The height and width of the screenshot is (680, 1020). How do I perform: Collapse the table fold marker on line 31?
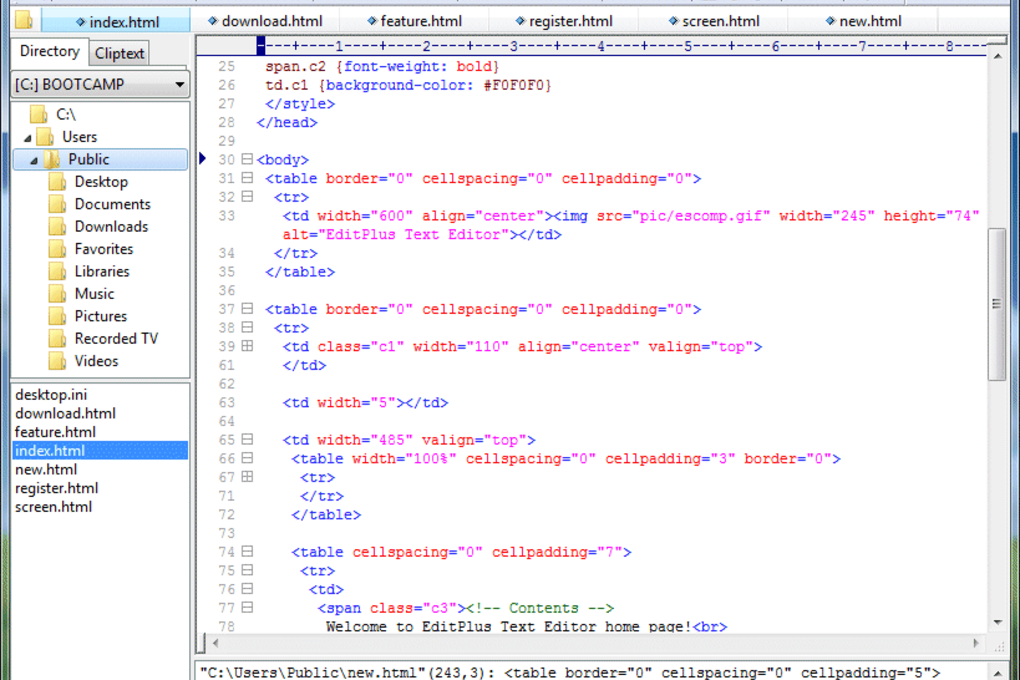(247, 178)
